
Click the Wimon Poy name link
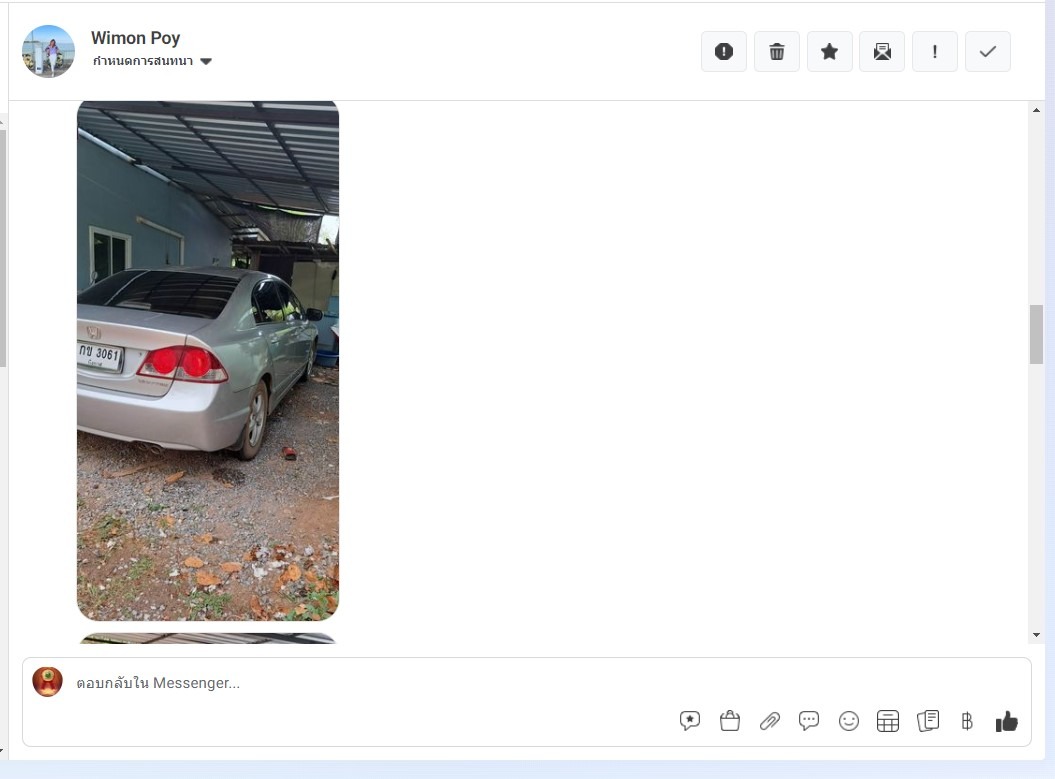pyautogui.click(x=135, y=38)
